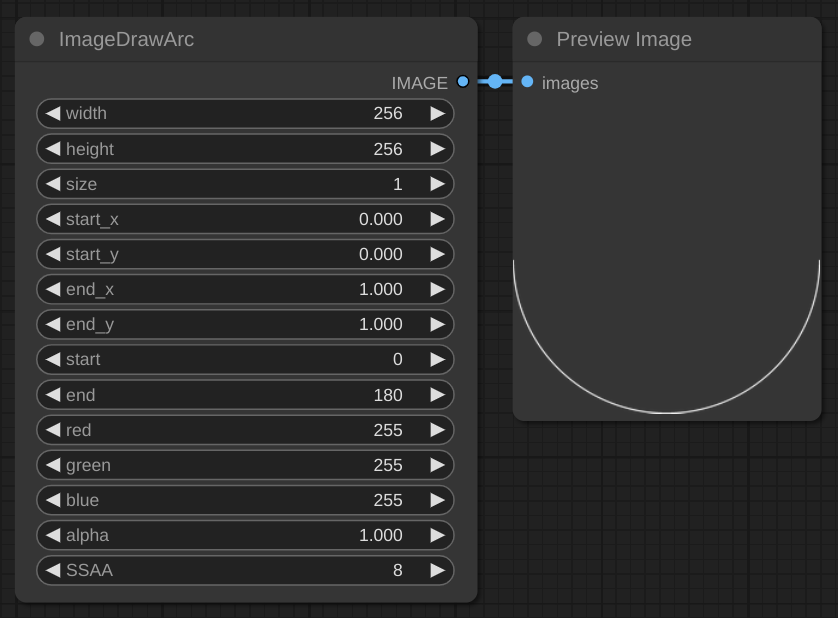Click the link midpoint between the nodes
Image resolution: width=838 pixels, height=618 pixels.
point(495,82)
